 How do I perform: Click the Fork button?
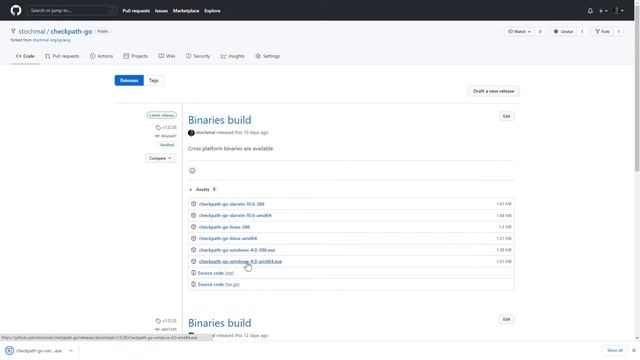tap(602, 31)
